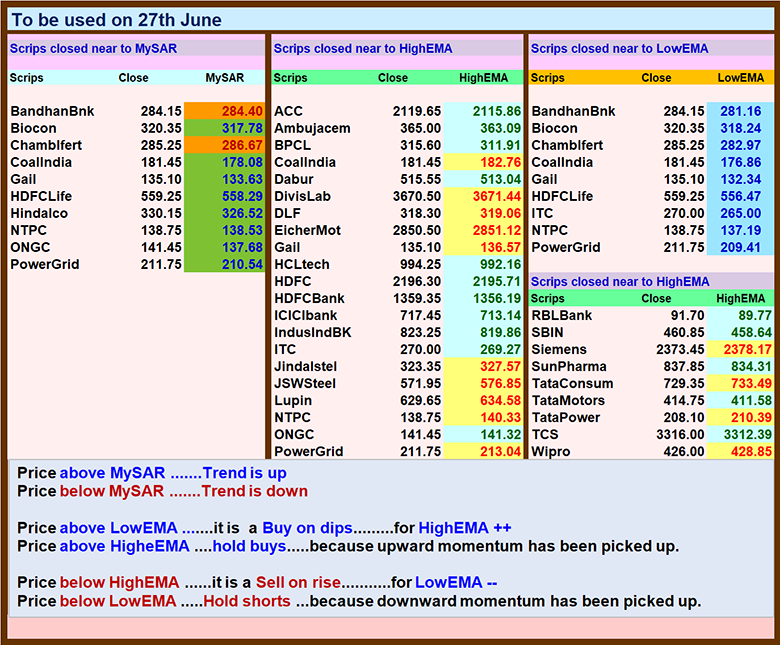Select the Dabur scrip row name

[x=294, y=179]
